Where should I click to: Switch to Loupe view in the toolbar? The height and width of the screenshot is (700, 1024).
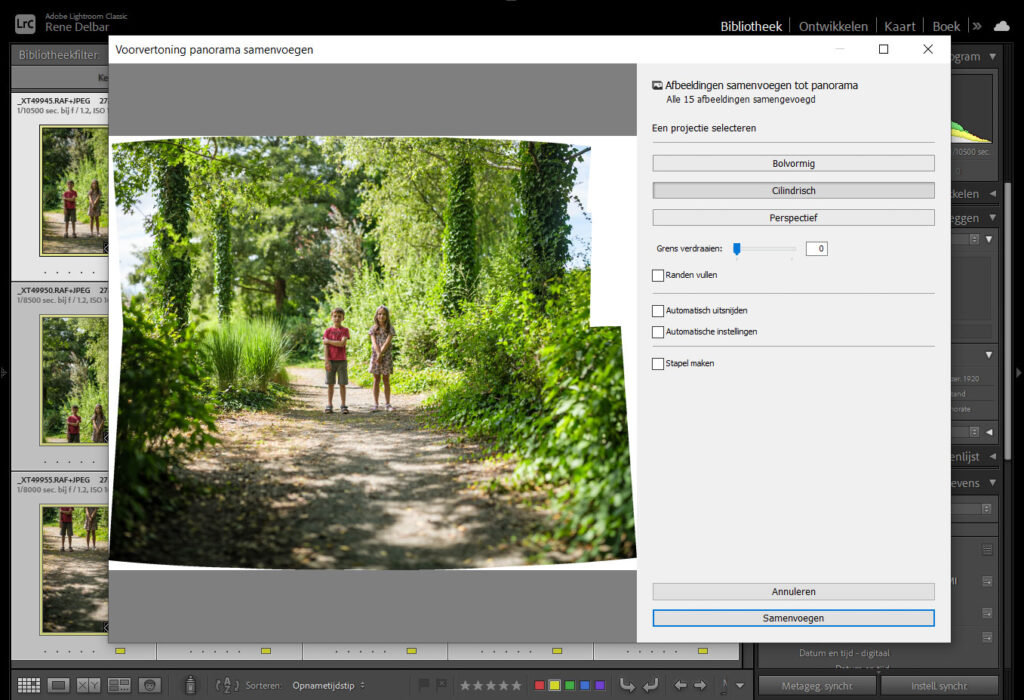tap(58, 685)
